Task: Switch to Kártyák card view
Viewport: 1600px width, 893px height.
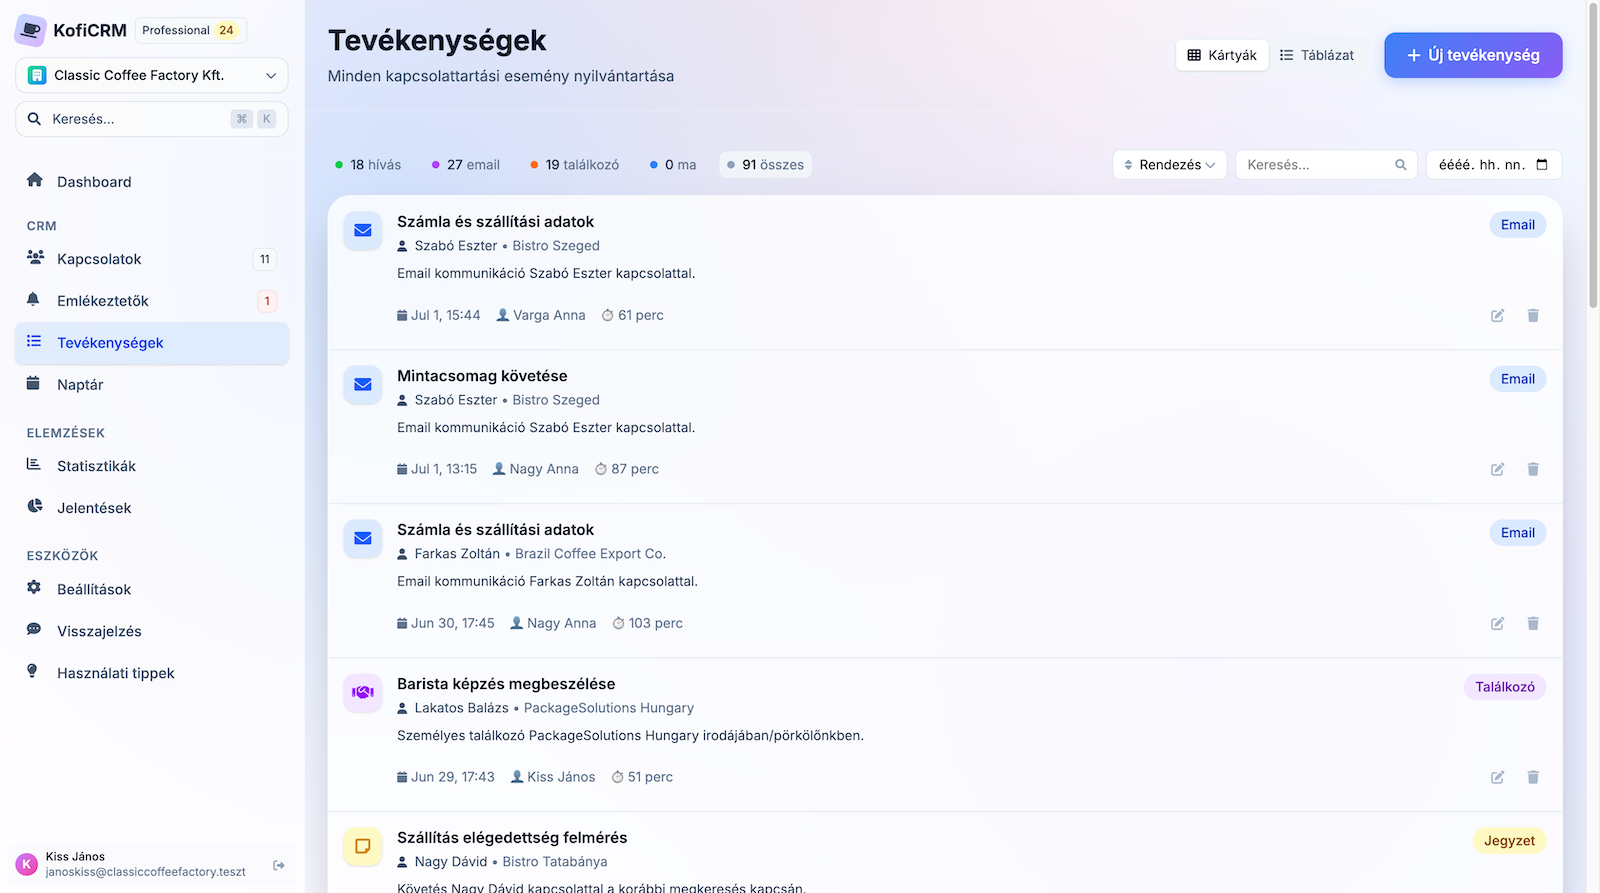Action: click(1222, 55)
